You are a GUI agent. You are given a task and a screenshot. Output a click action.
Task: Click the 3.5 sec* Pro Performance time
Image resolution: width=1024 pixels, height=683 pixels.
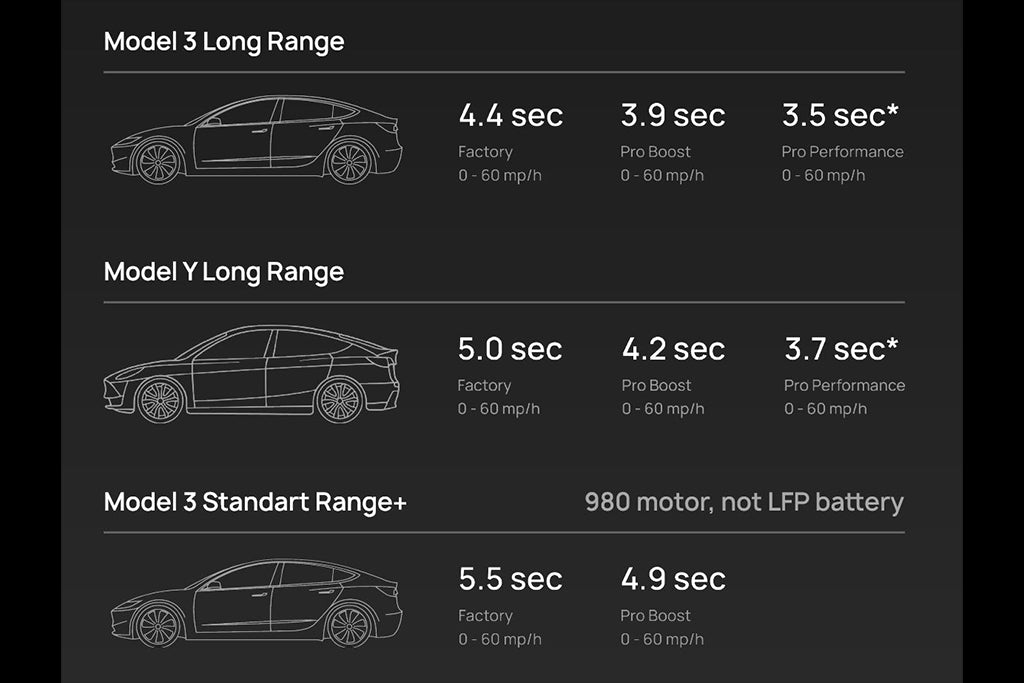click(840, 116)
